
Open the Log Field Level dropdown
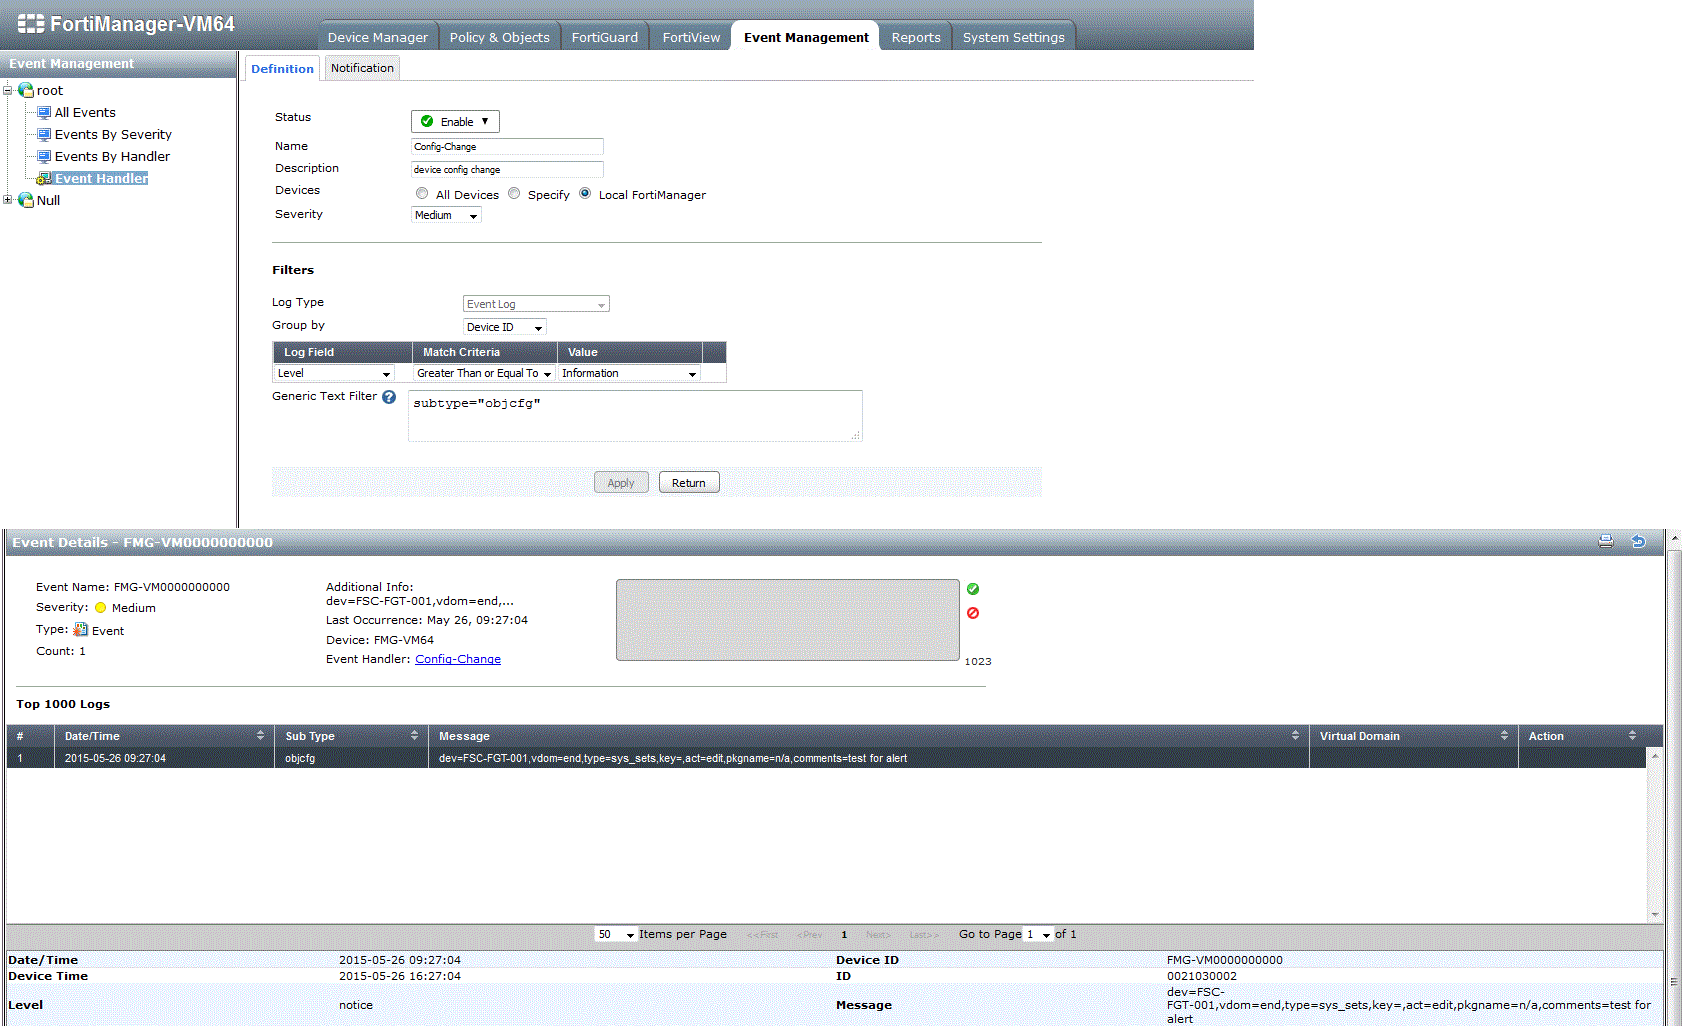(334, 373)
